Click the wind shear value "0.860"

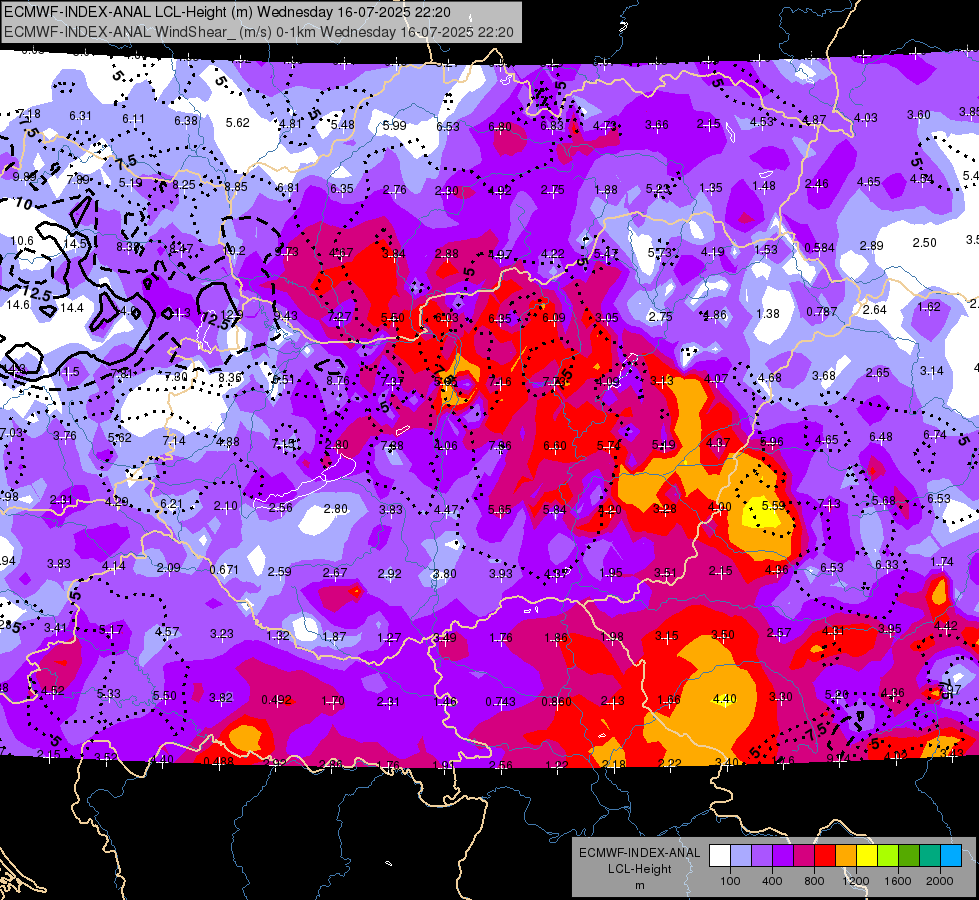click(556, 701)
